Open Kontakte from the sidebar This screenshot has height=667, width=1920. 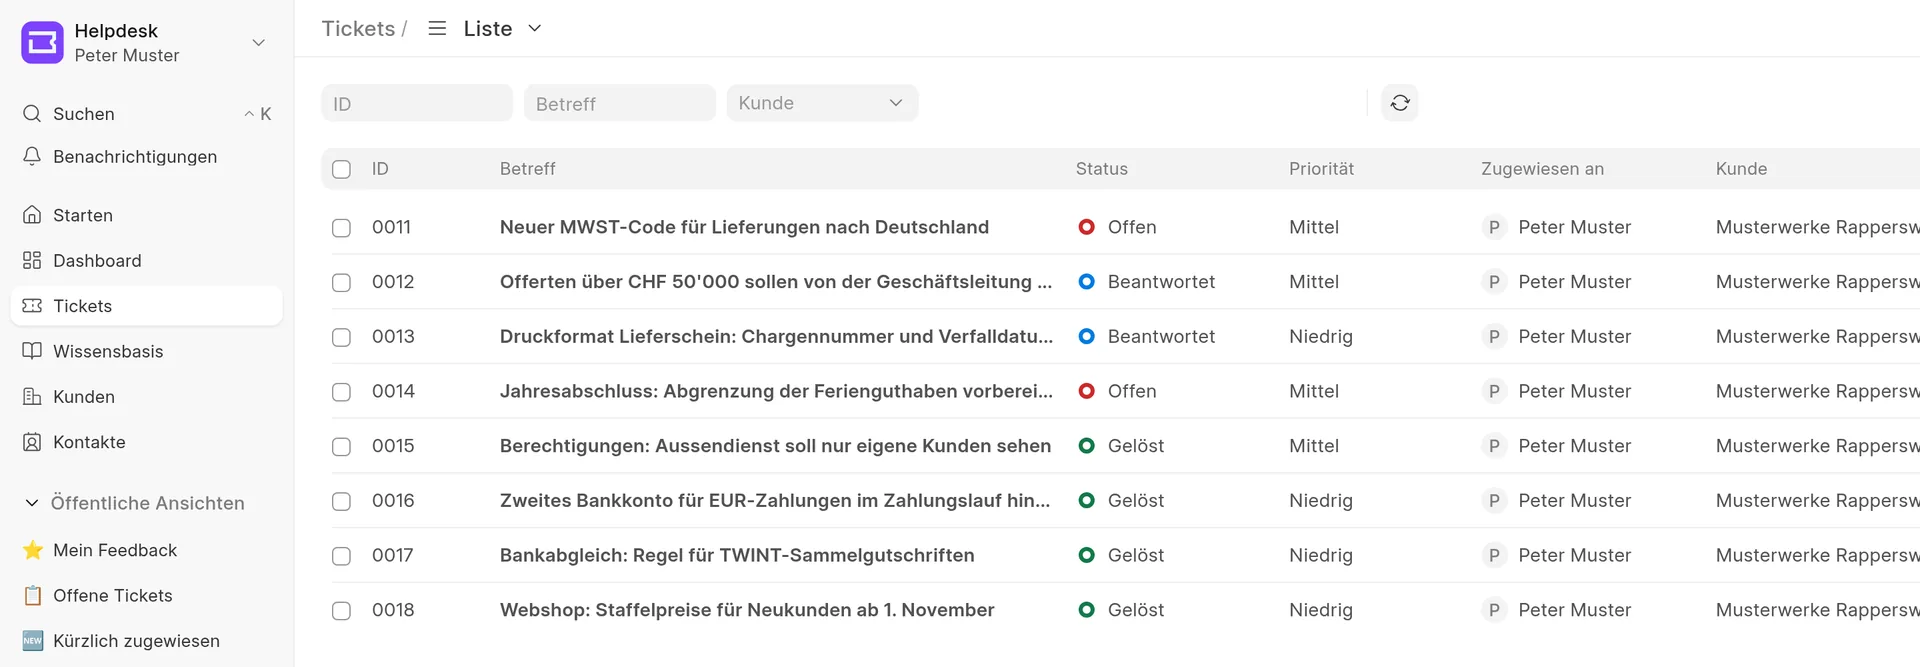coord(146,442)
